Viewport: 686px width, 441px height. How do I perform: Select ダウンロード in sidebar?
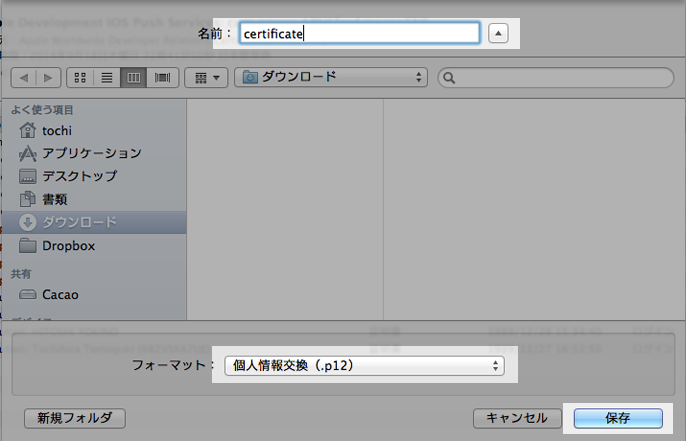pyautogui.click(x=94, y=222)
